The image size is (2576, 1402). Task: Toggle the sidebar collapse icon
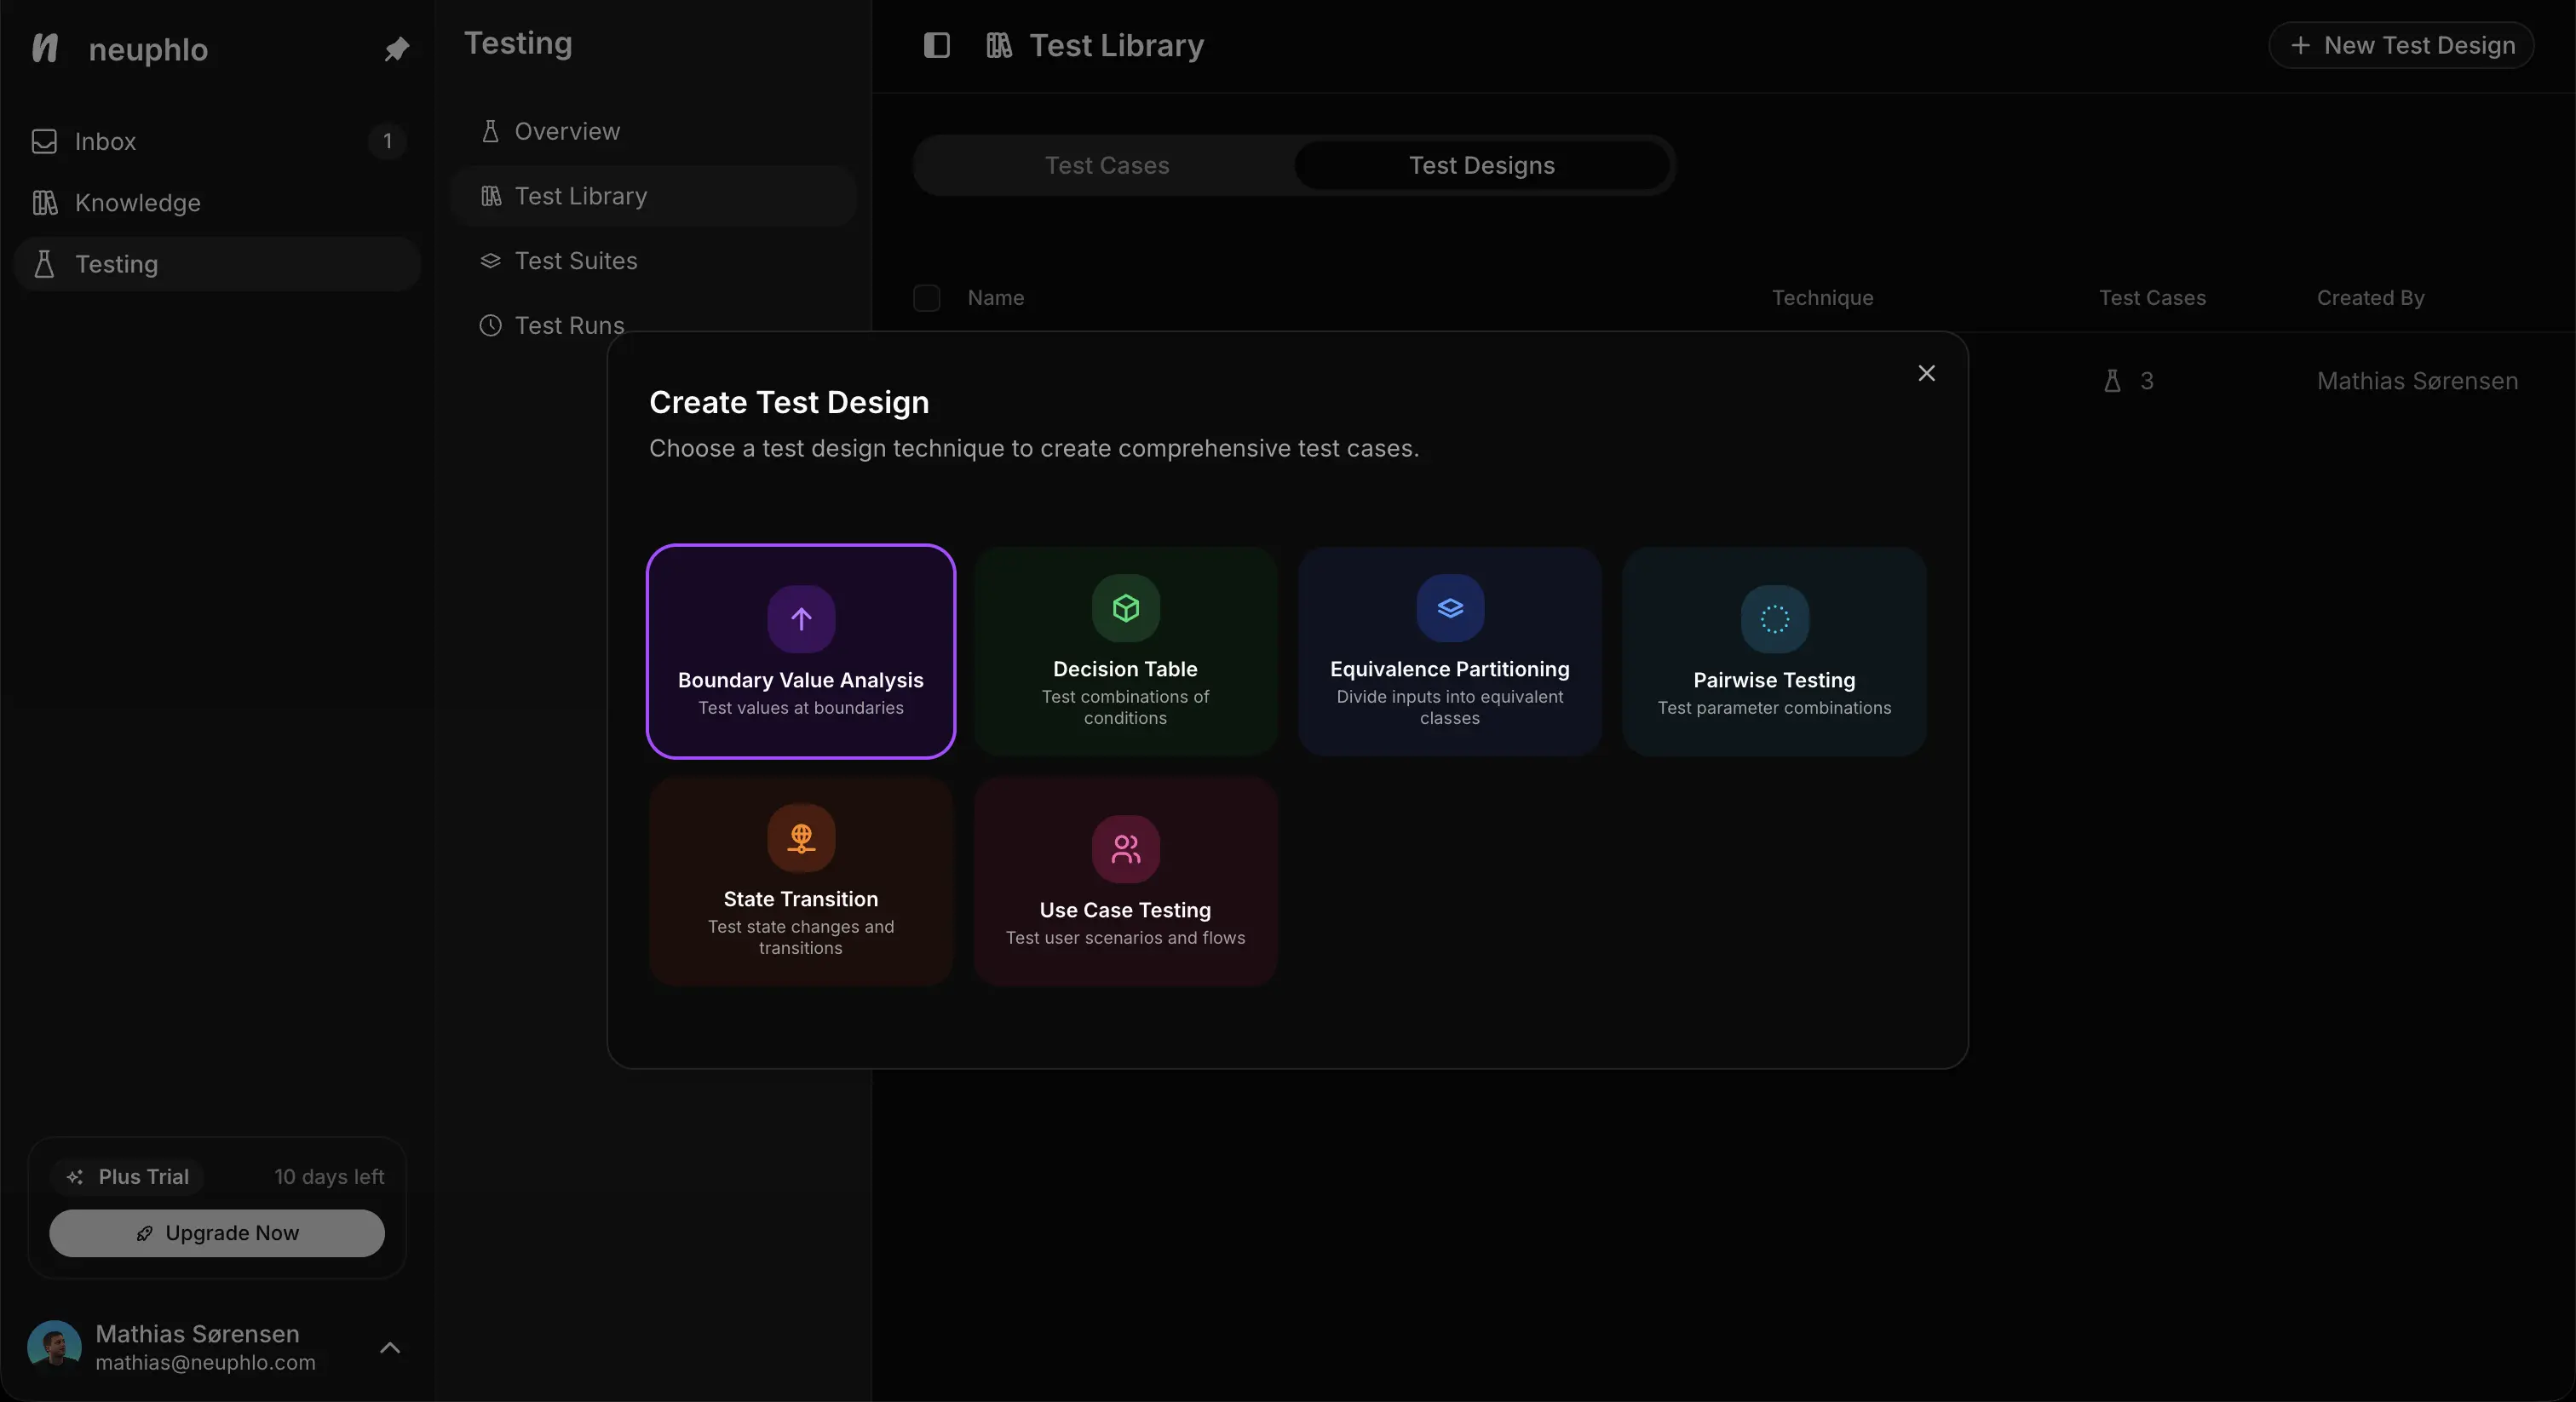pyautogui.click(x=936, y=45)
